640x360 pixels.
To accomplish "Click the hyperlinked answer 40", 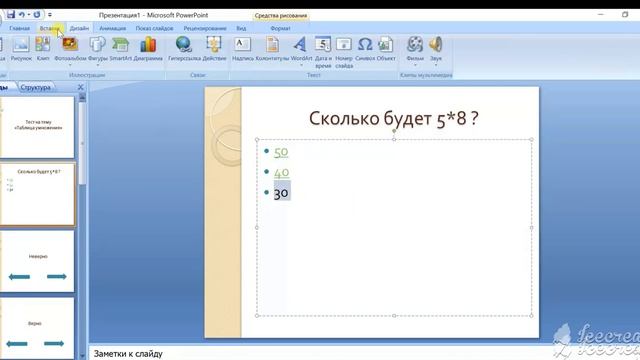I will coord(282,173).
